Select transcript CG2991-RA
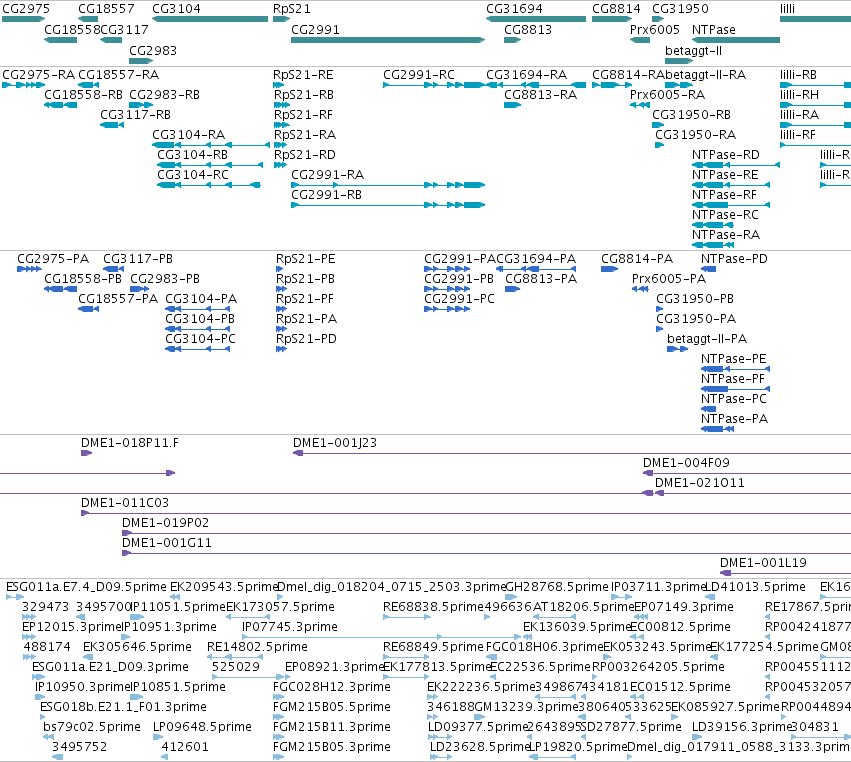 pyautogui.click(x=388, y=185)
